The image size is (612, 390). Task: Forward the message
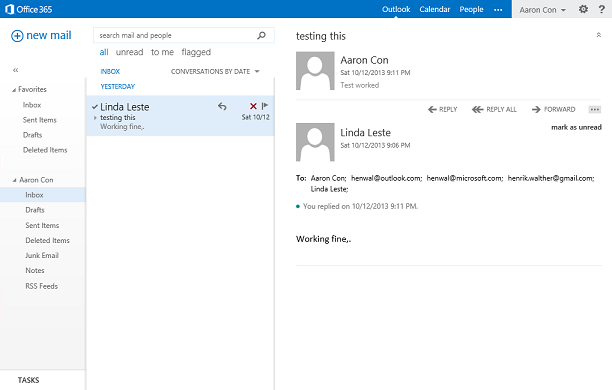pos(553,109)
